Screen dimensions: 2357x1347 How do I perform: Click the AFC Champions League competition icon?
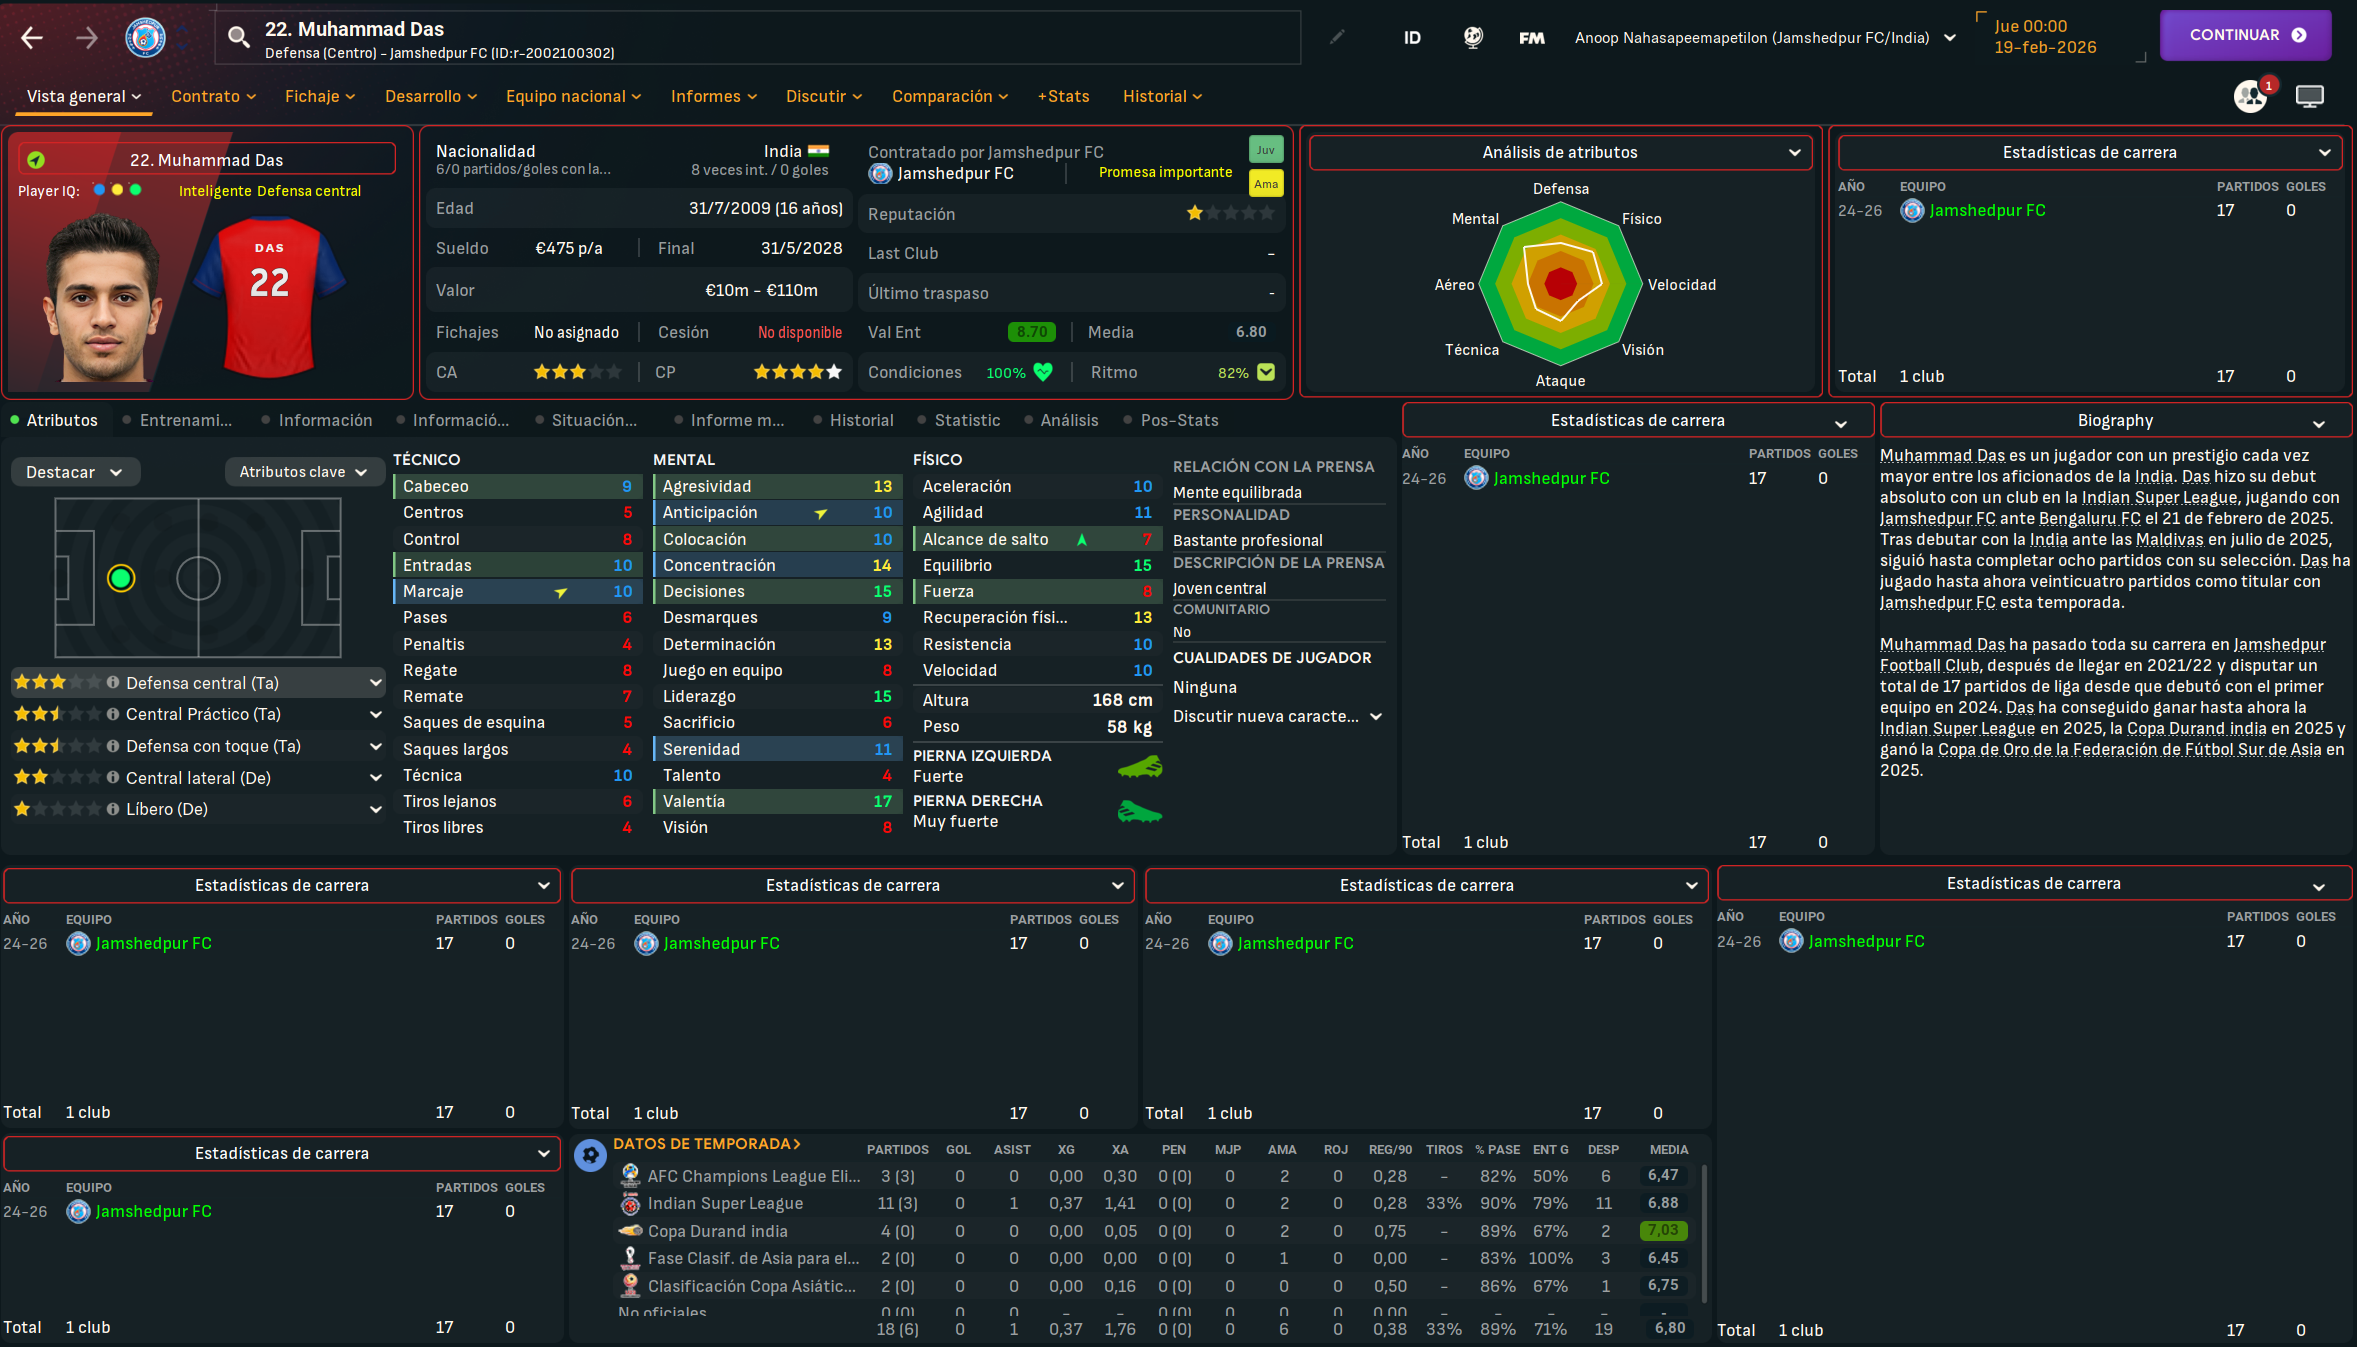coord(631,1175)
